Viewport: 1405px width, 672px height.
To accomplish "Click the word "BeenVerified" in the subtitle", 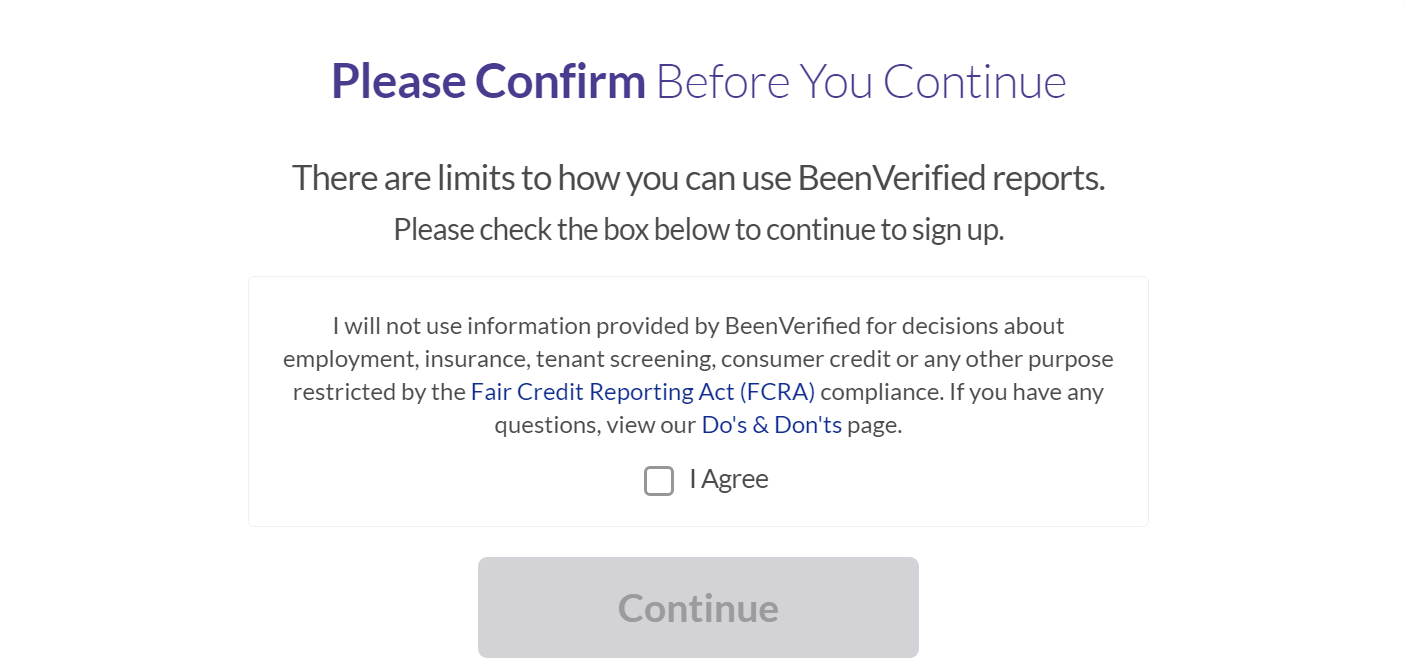I will 877,178.
